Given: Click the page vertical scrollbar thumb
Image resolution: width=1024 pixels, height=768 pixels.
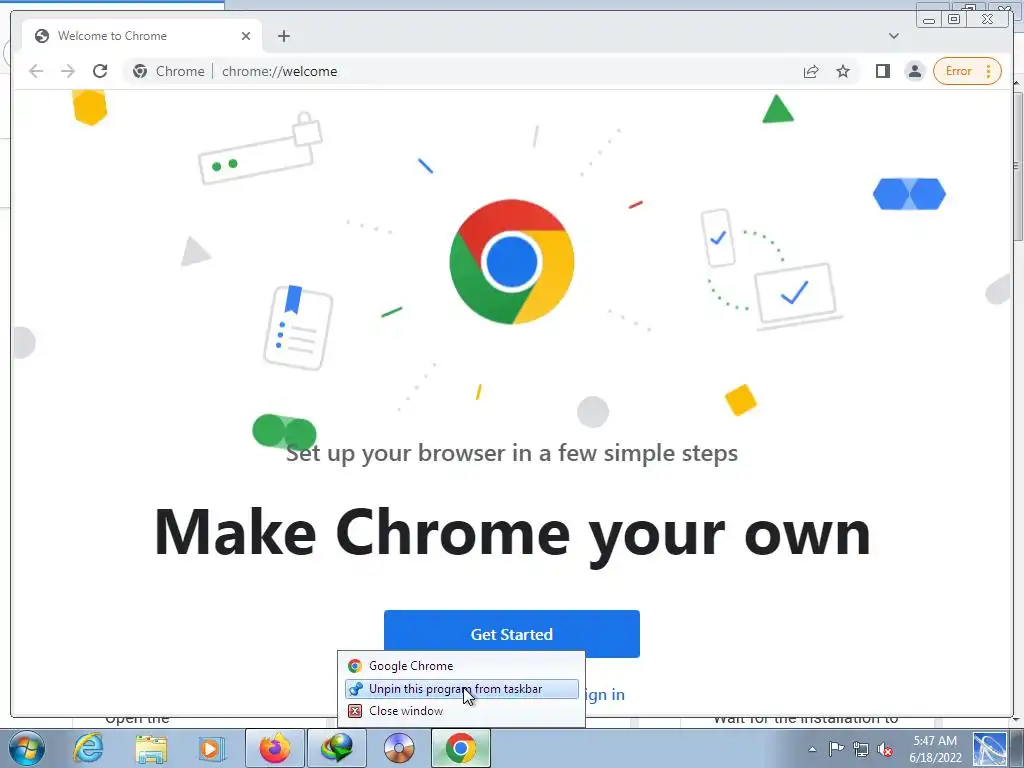Looking at the screenshot, I should click(x=1017, y=167).
